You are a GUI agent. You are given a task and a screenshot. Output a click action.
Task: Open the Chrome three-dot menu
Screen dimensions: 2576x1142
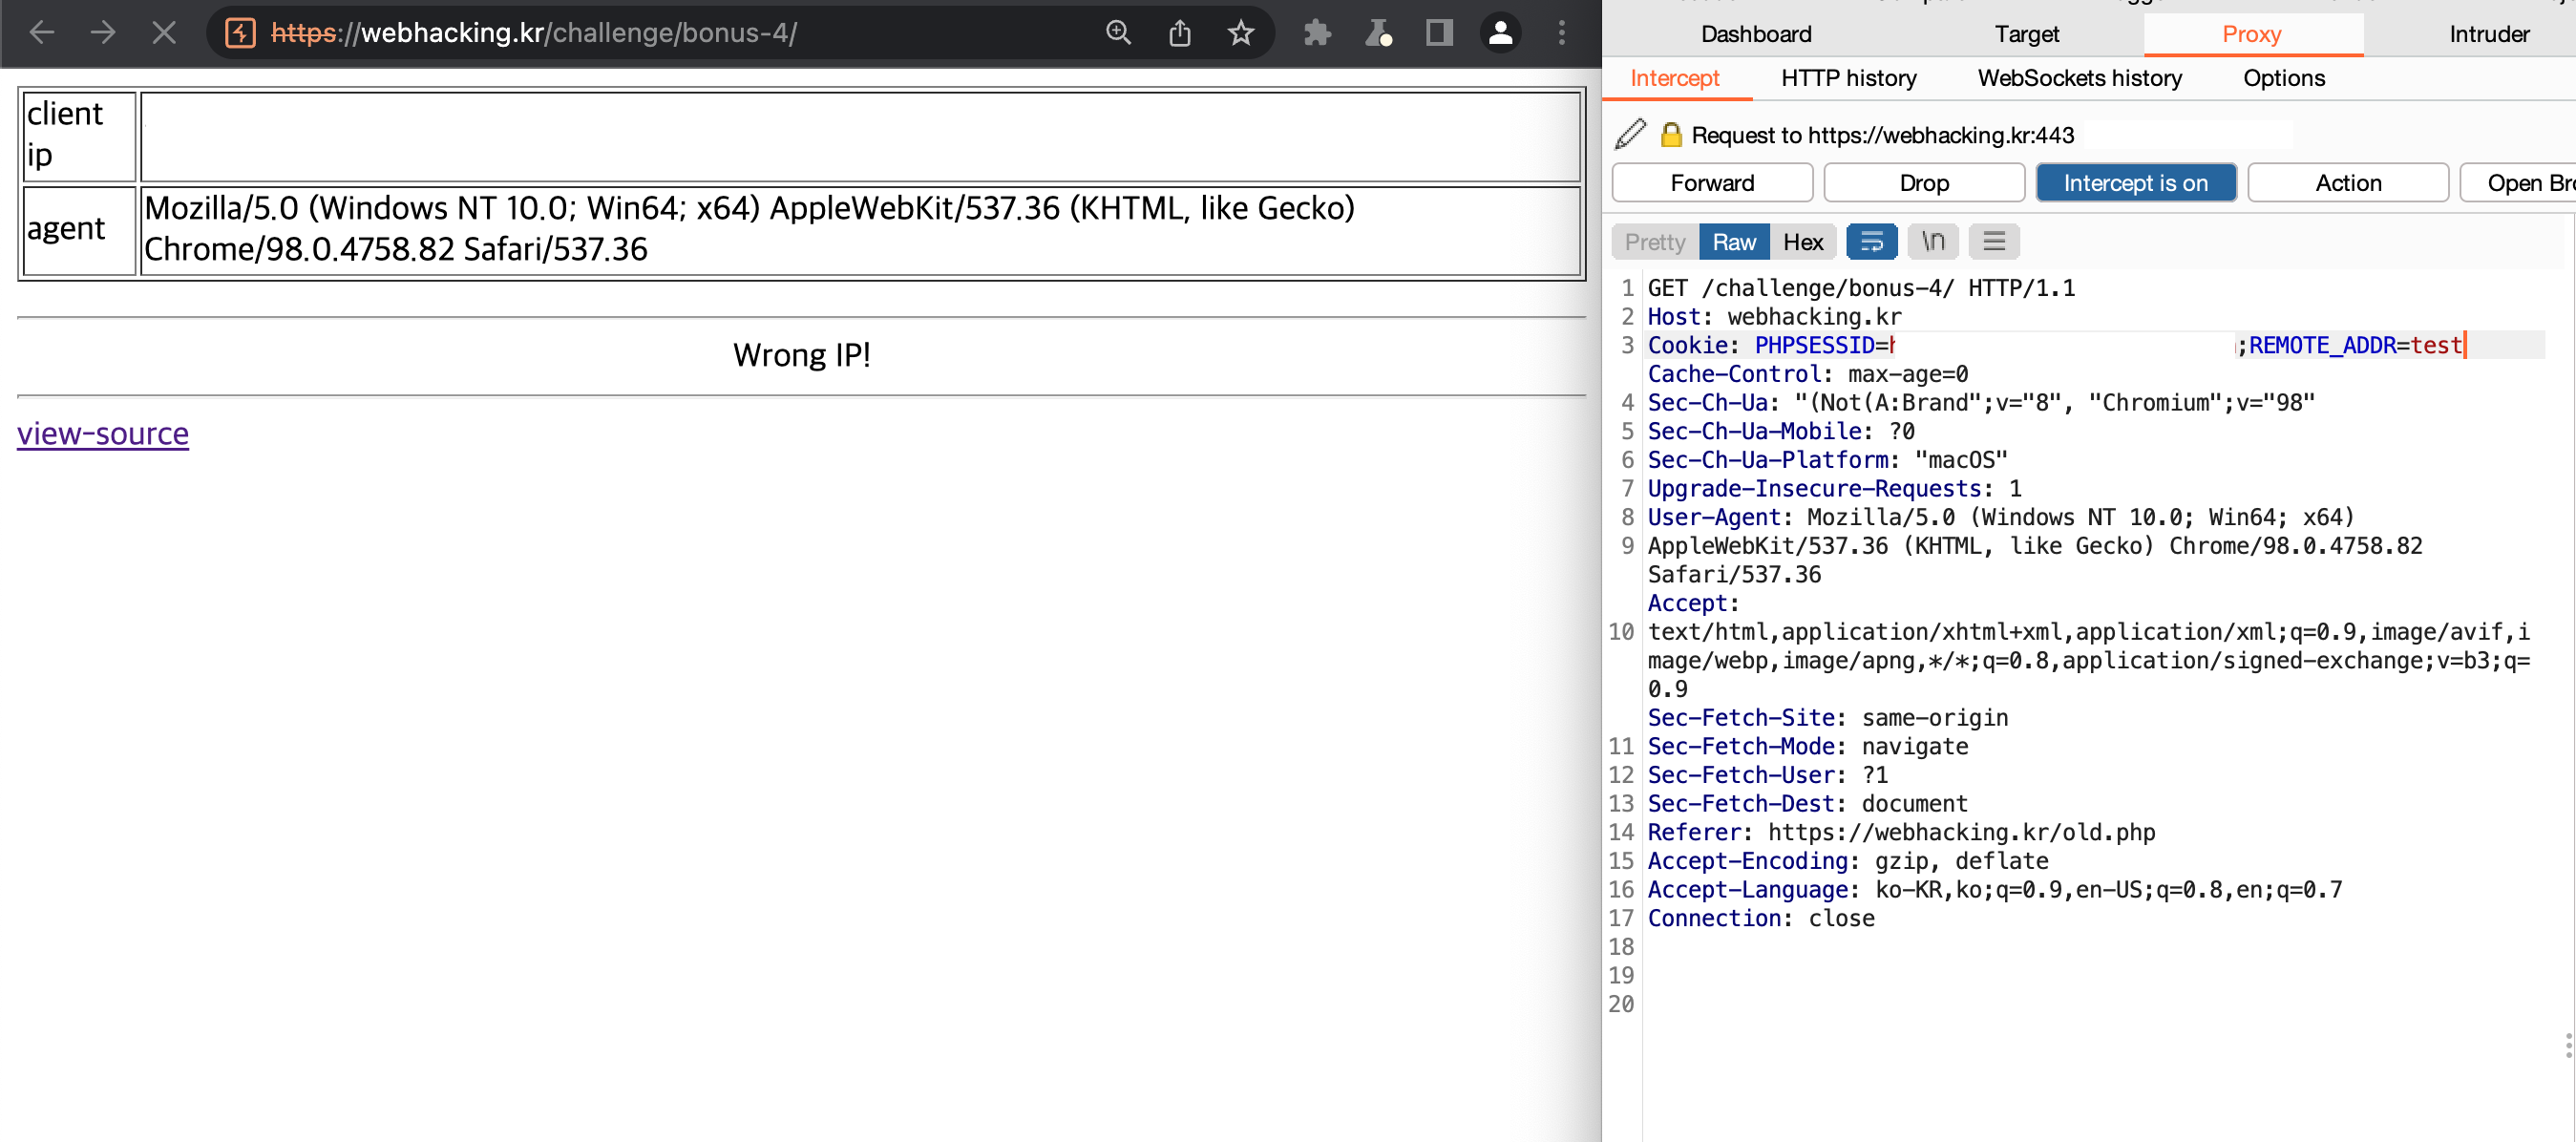(1561, 33)
